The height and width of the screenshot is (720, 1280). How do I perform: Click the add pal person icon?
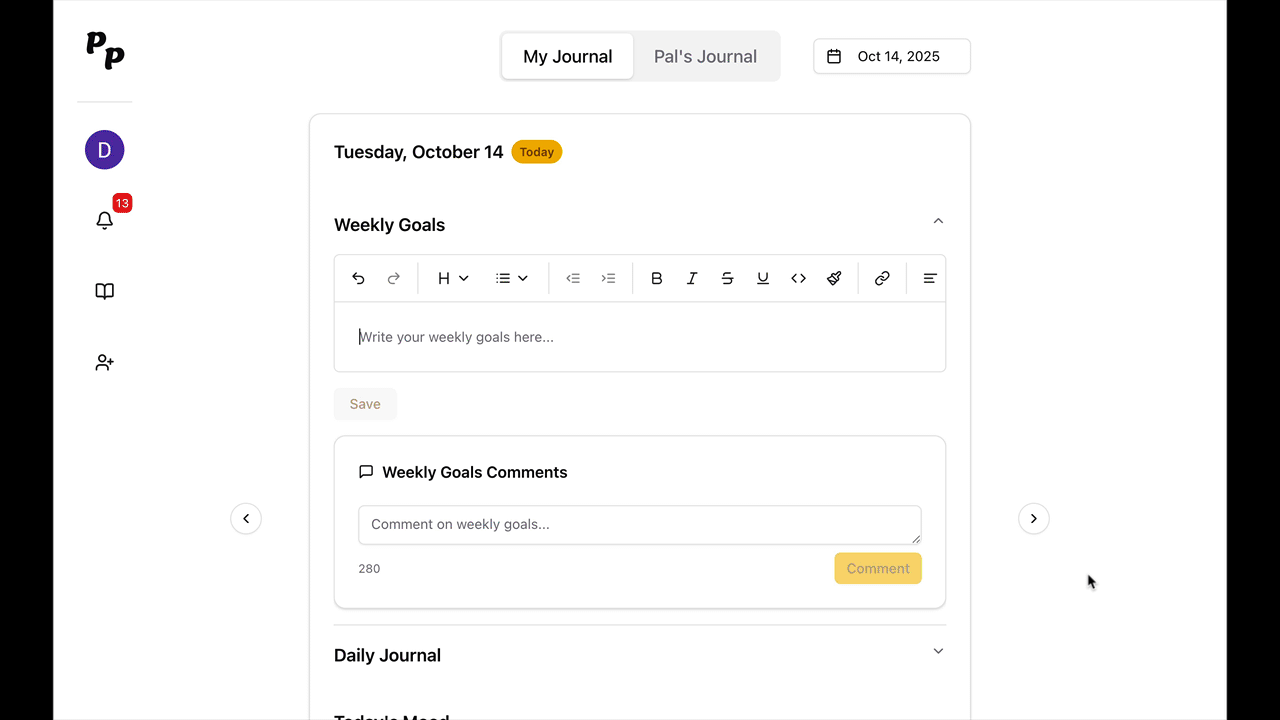click(105, 363)
